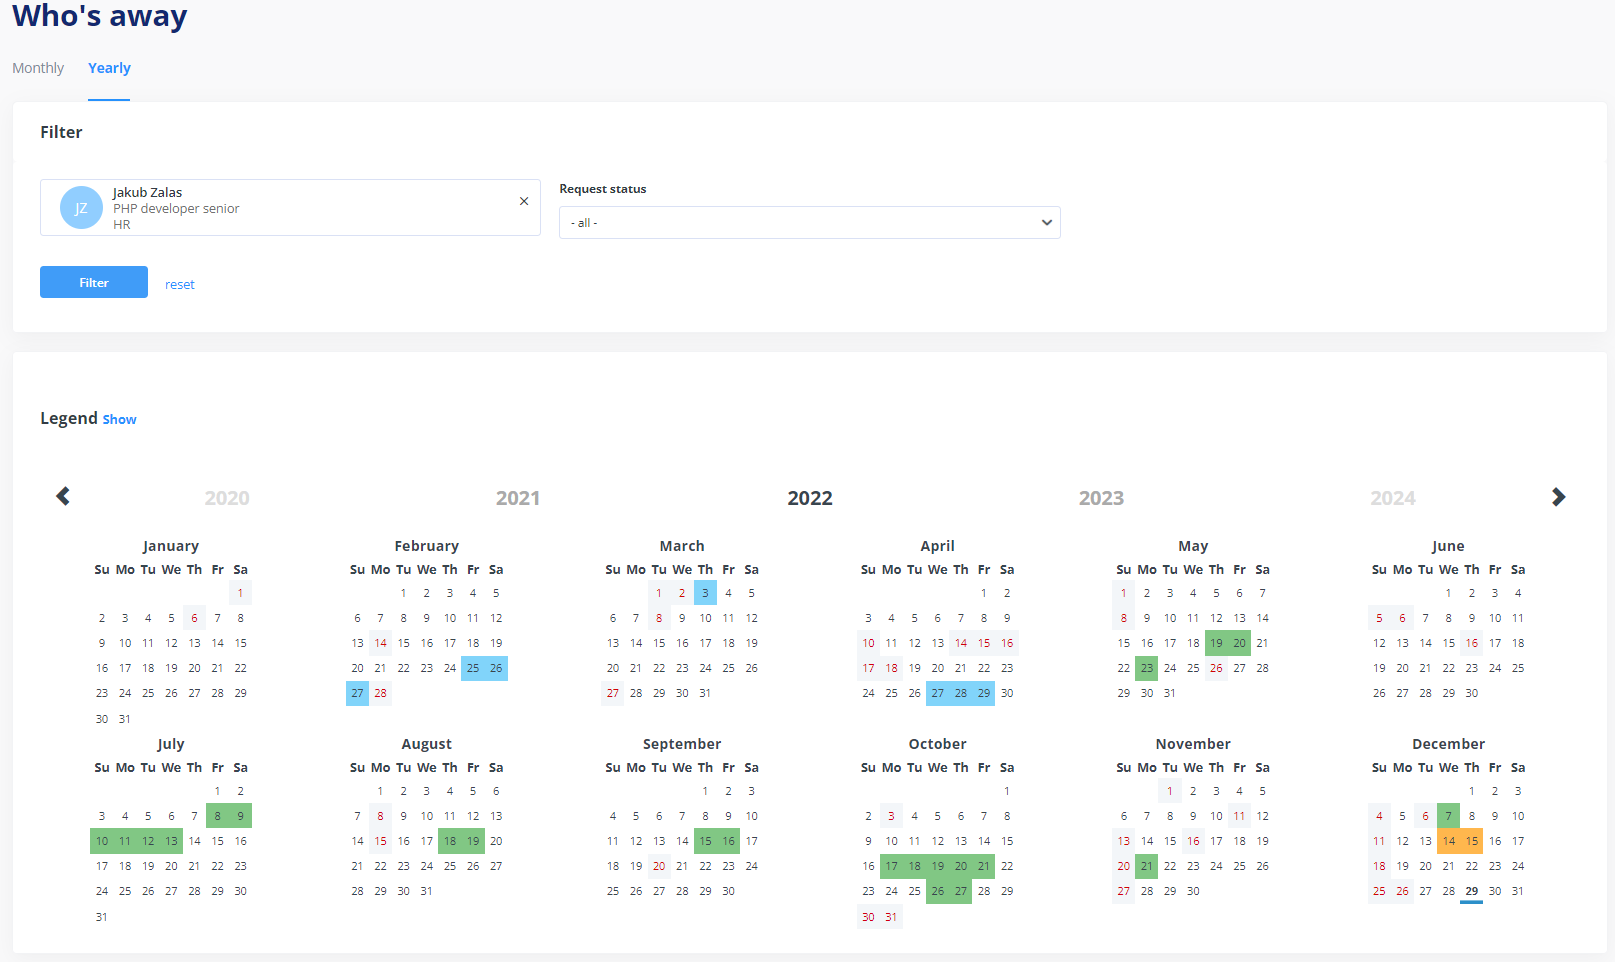Select year 2023 in year selector
The height and width of the screenshot is (962, 1615).
click(1101, 498)
